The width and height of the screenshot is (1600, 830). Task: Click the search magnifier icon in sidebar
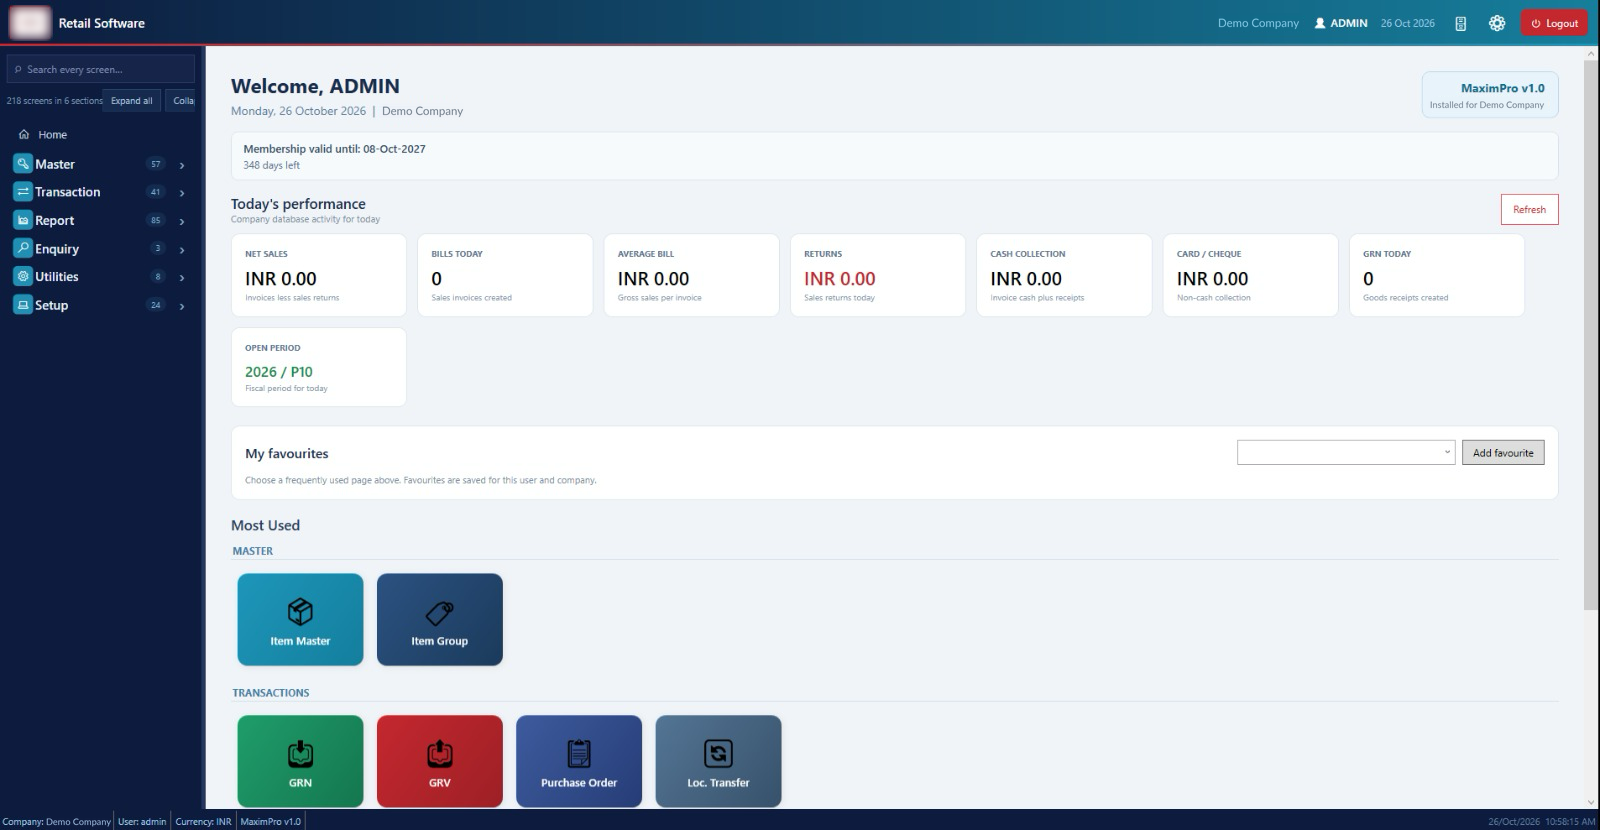coord(18,70)
